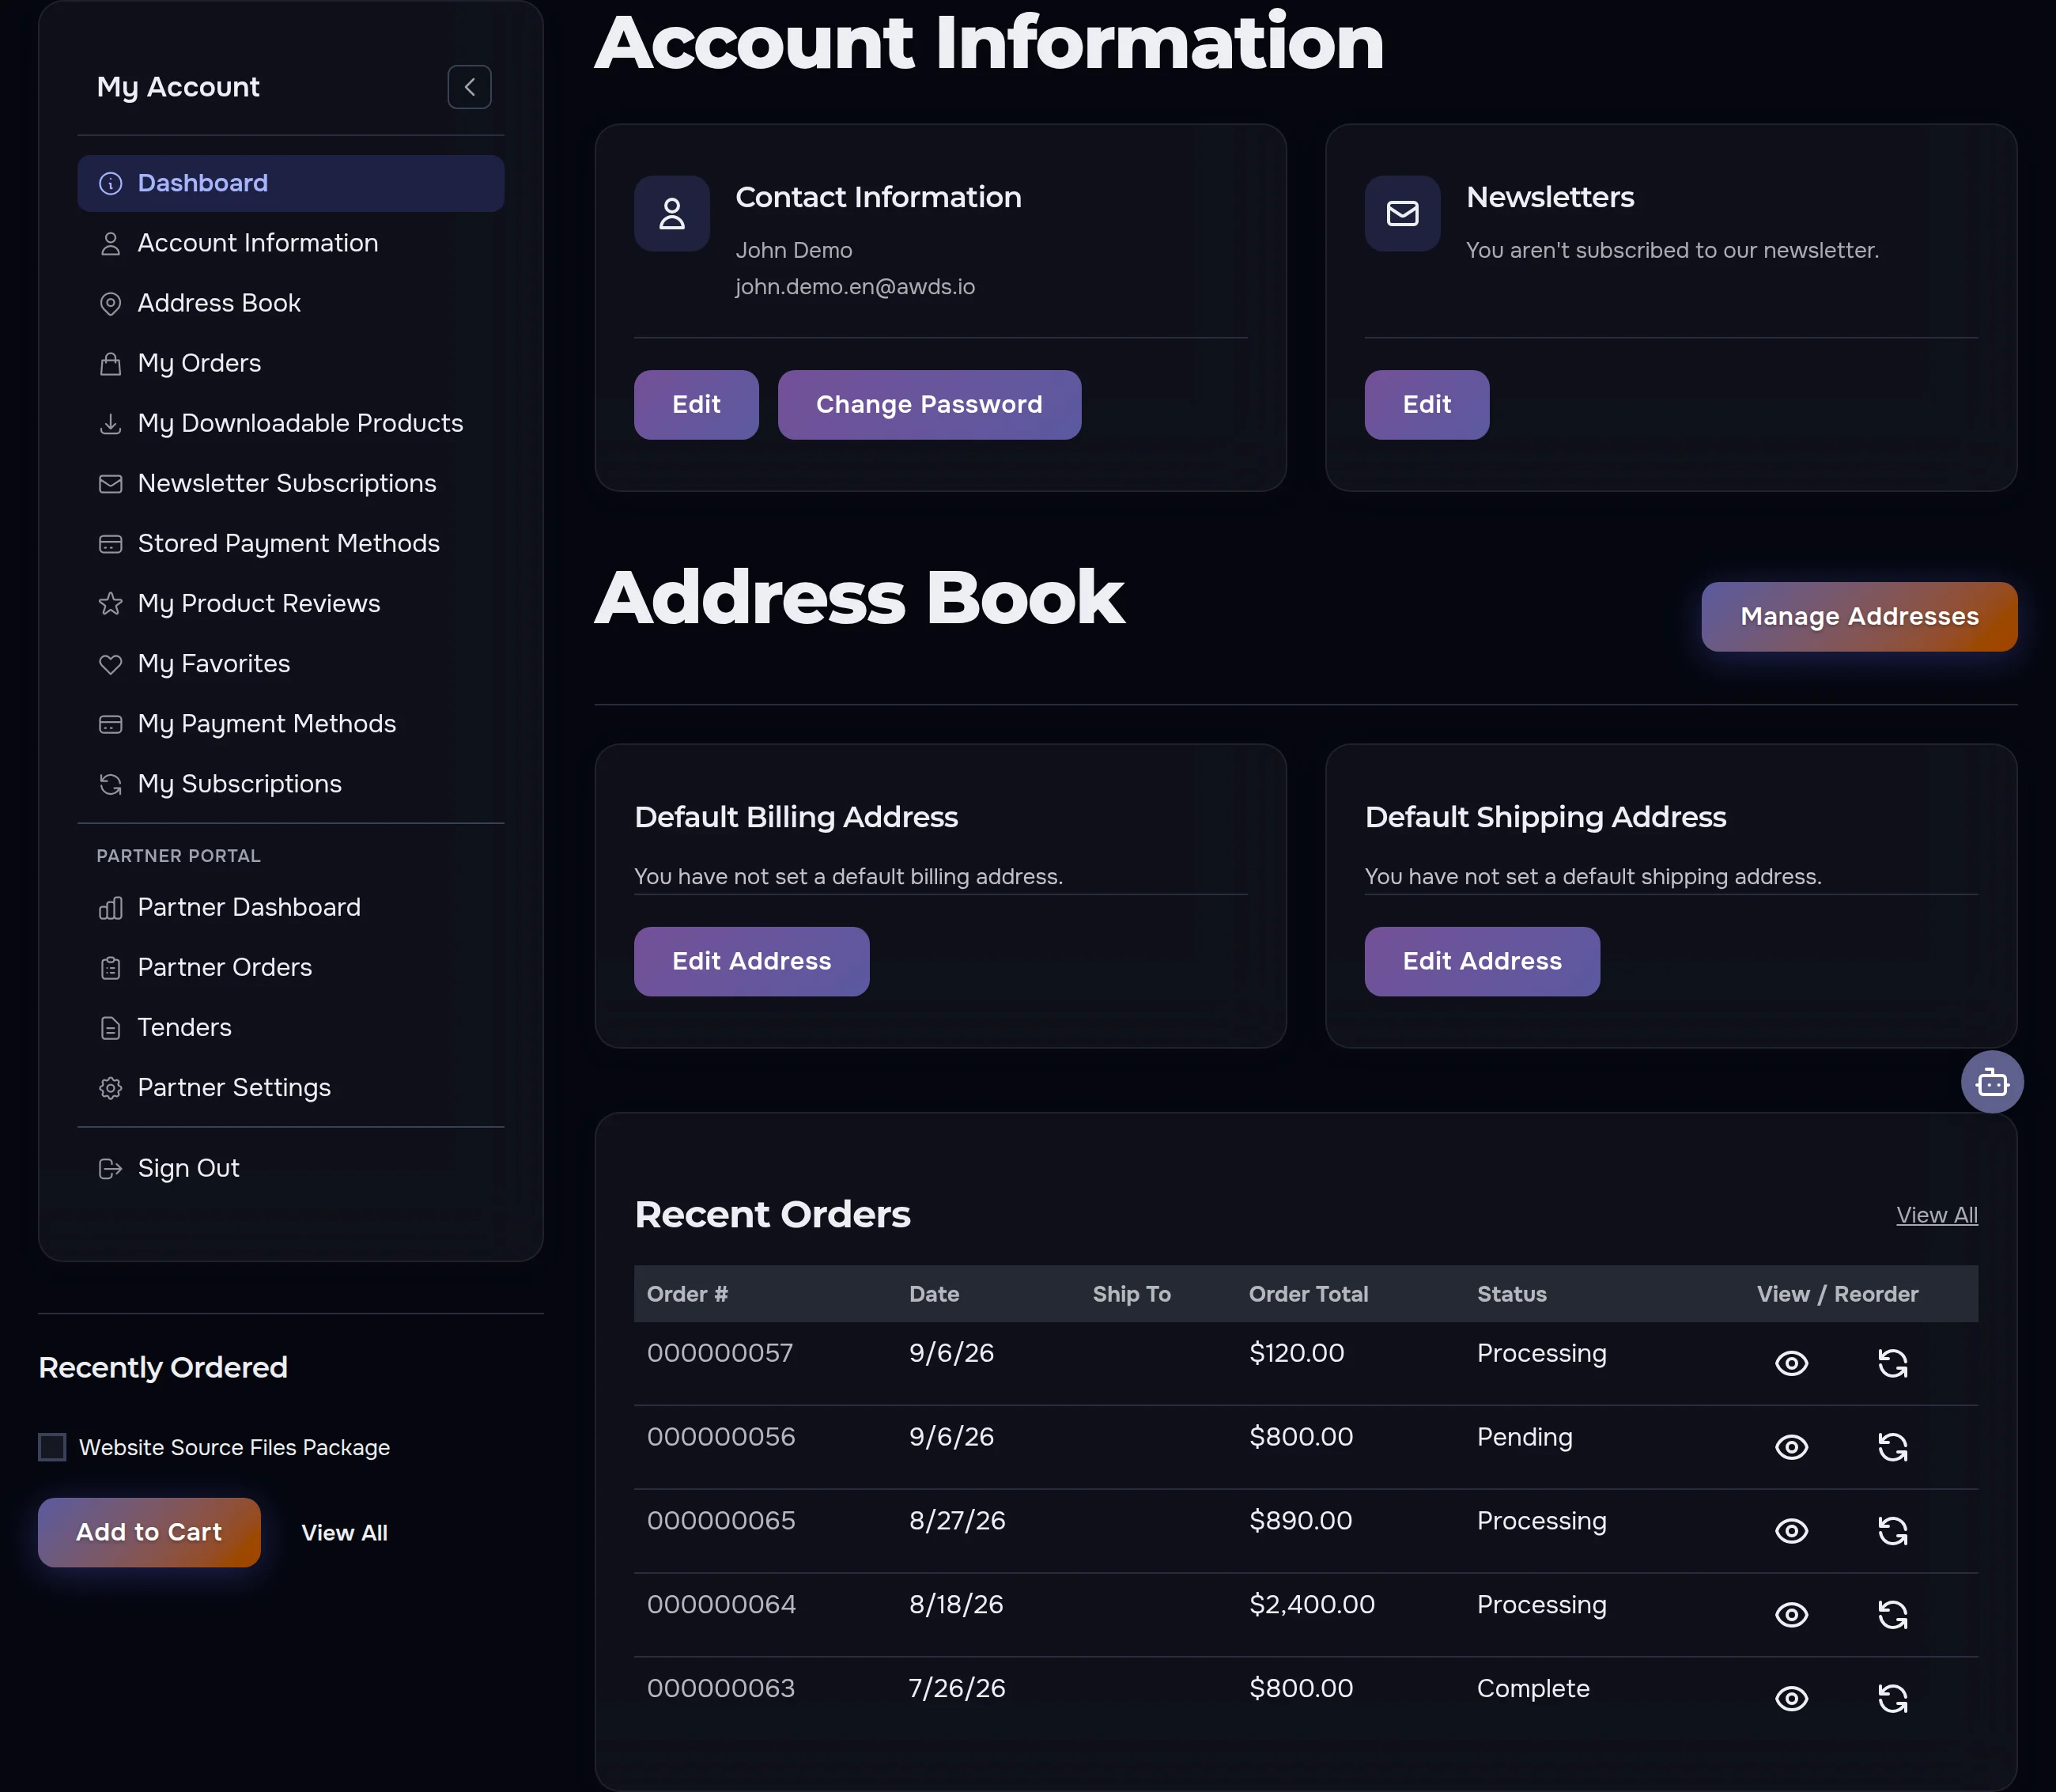
Task: Click the Status column header
Action: click(1511, 1294)
